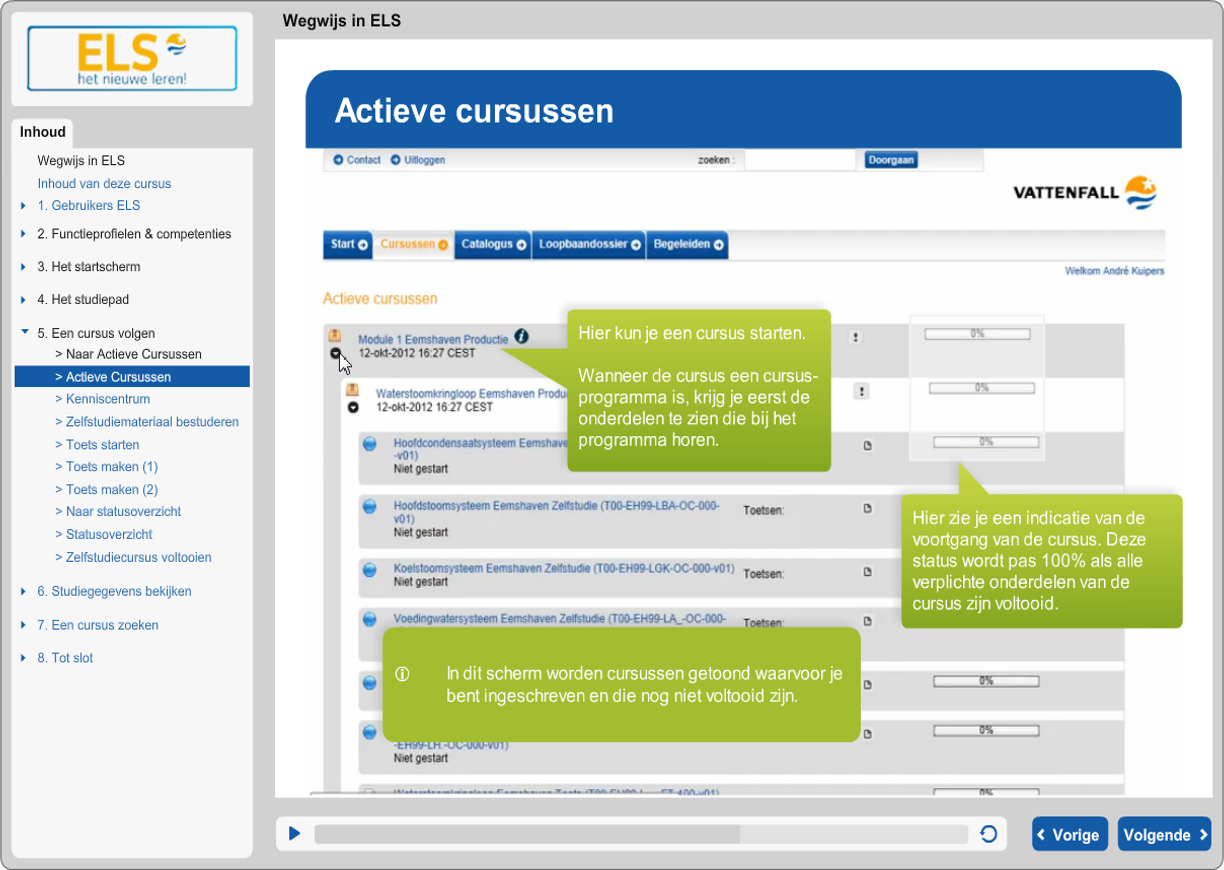Click the info circle in the green callout
This screenshot has width=1224, height=870.
coord(403,675)
